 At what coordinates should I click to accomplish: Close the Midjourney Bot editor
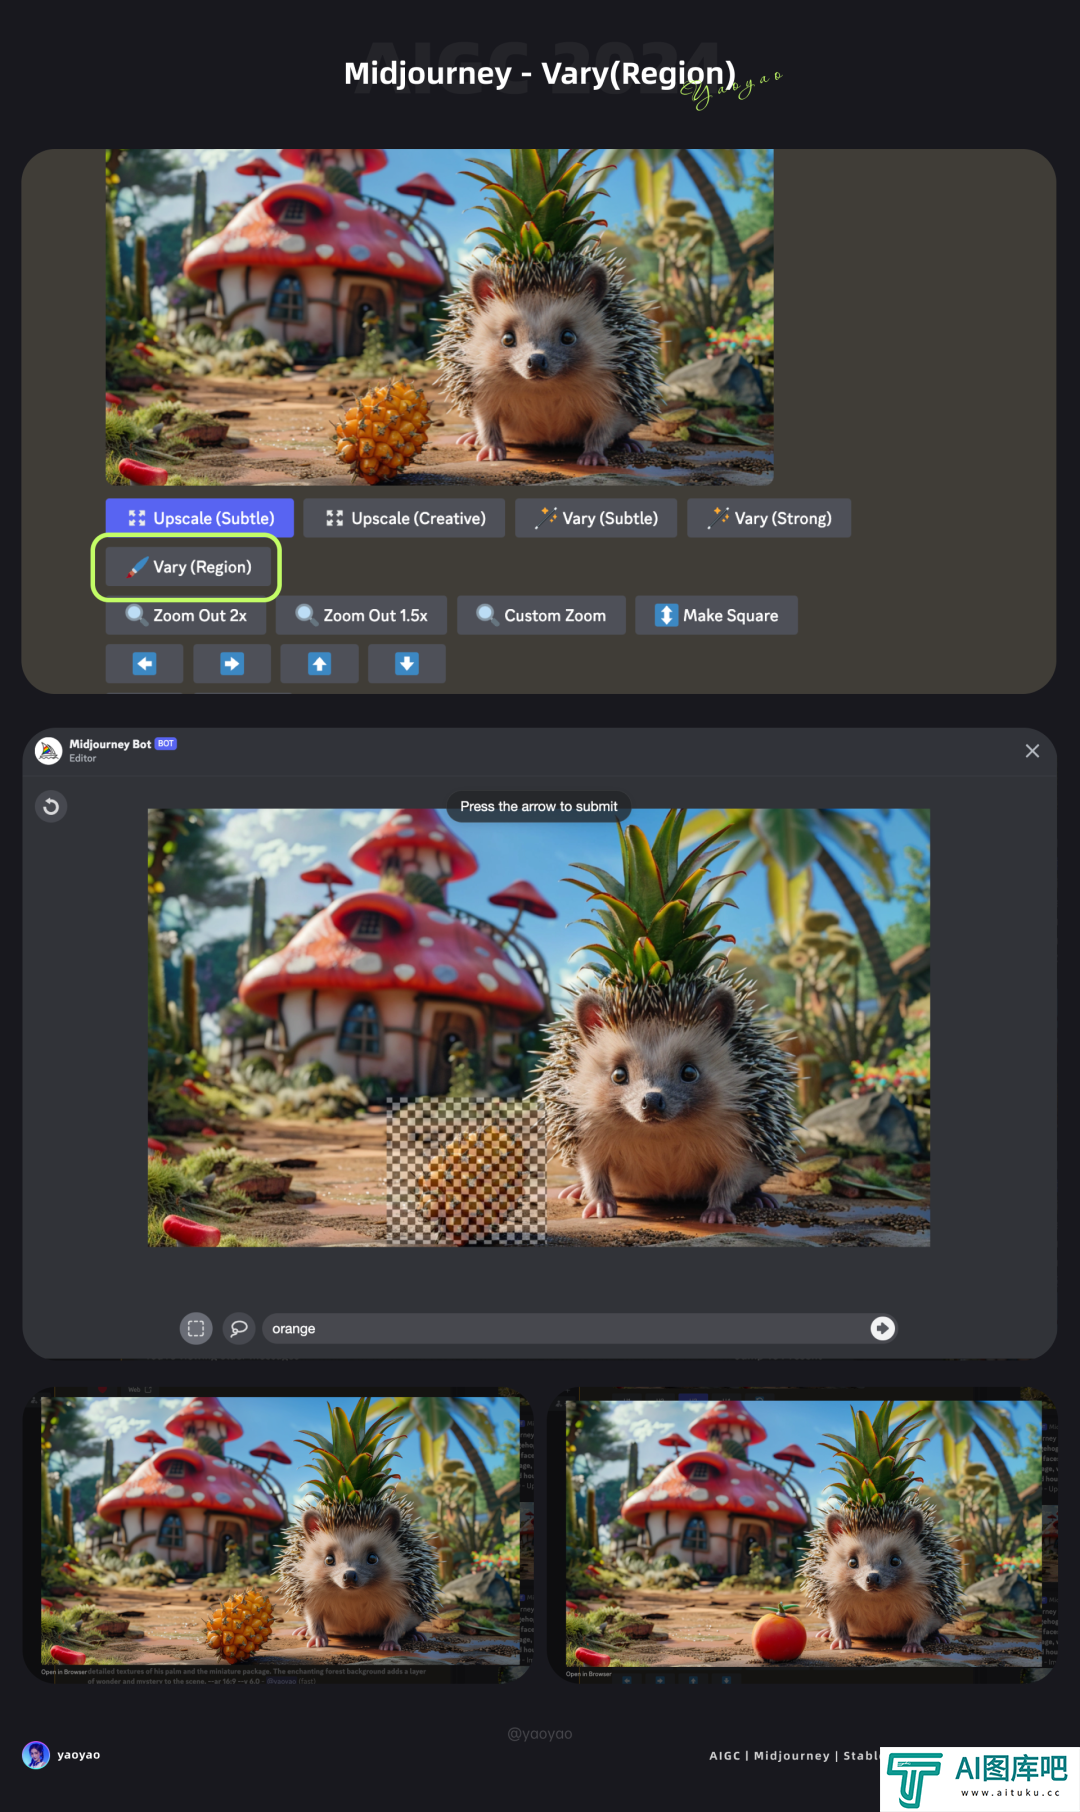click(x=1032, y=751)
